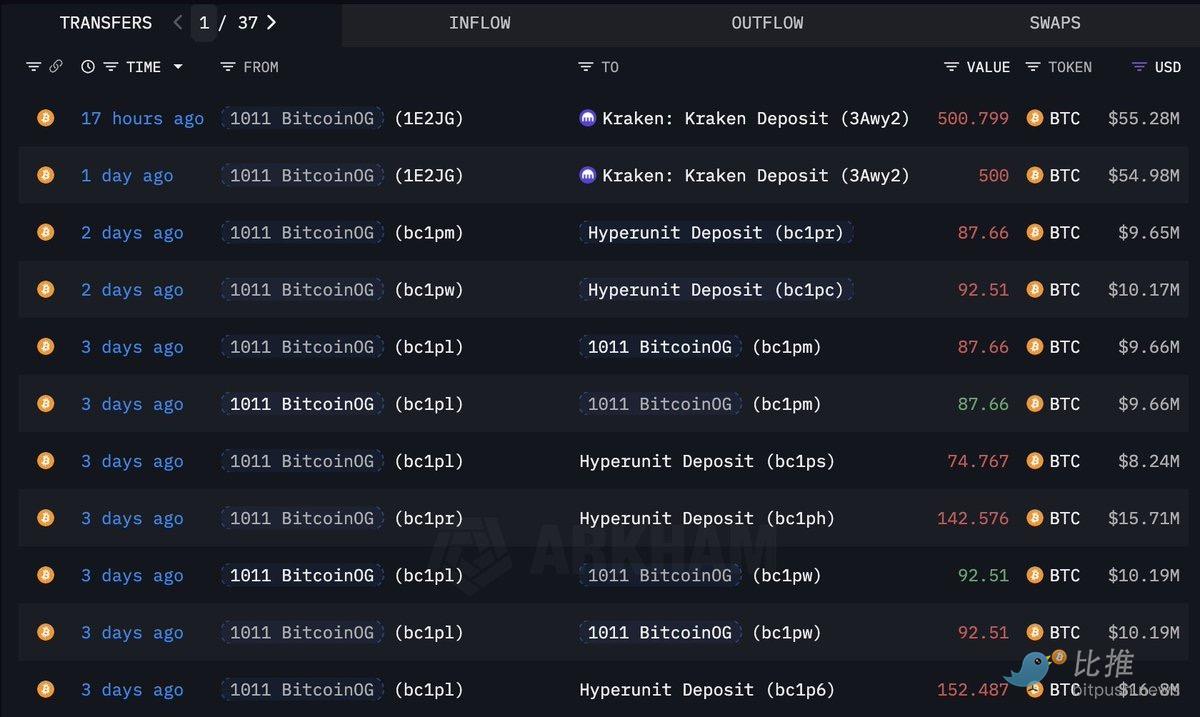Expand the TIME sort dropdown arrow

(x=178, y=67)
